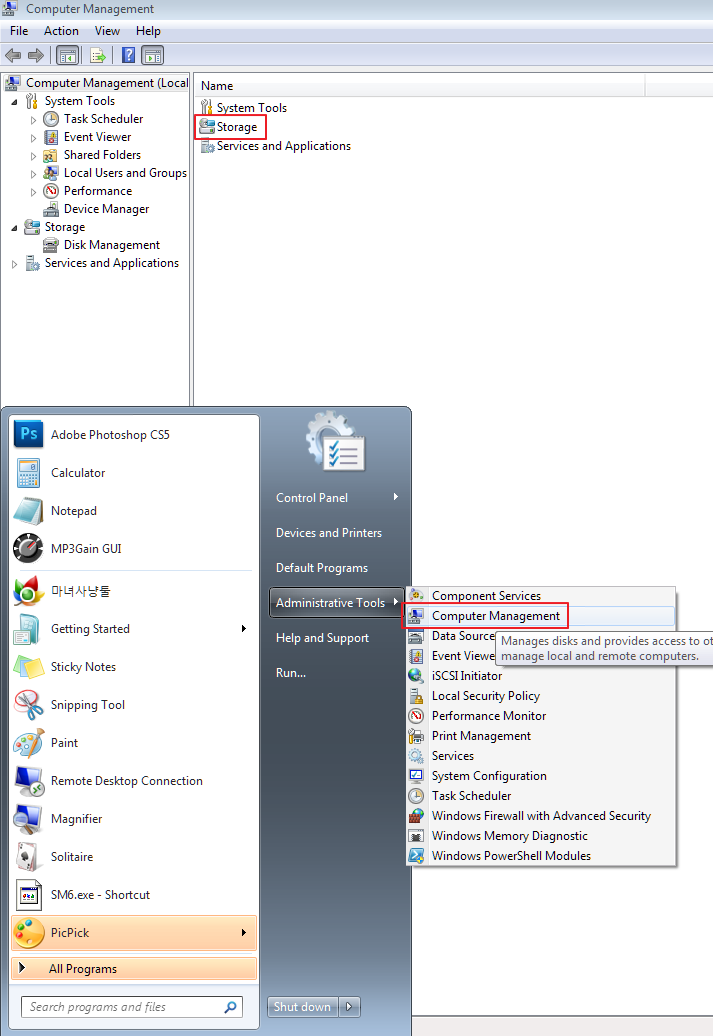
Task: Launch Adobe Photoshop CS5 from Start menu
Action: coord(134,435)
